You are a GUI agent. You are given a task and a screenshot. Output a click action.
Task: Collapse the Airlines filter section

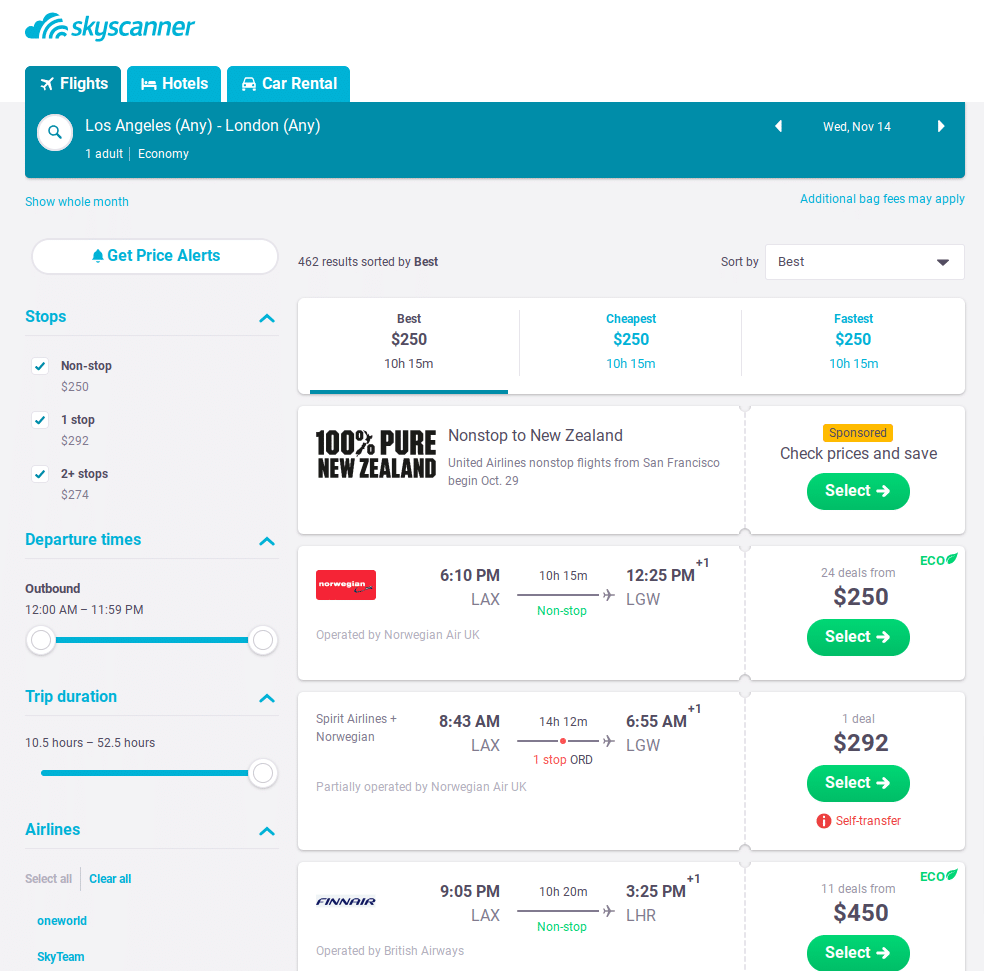pos(267,831)
